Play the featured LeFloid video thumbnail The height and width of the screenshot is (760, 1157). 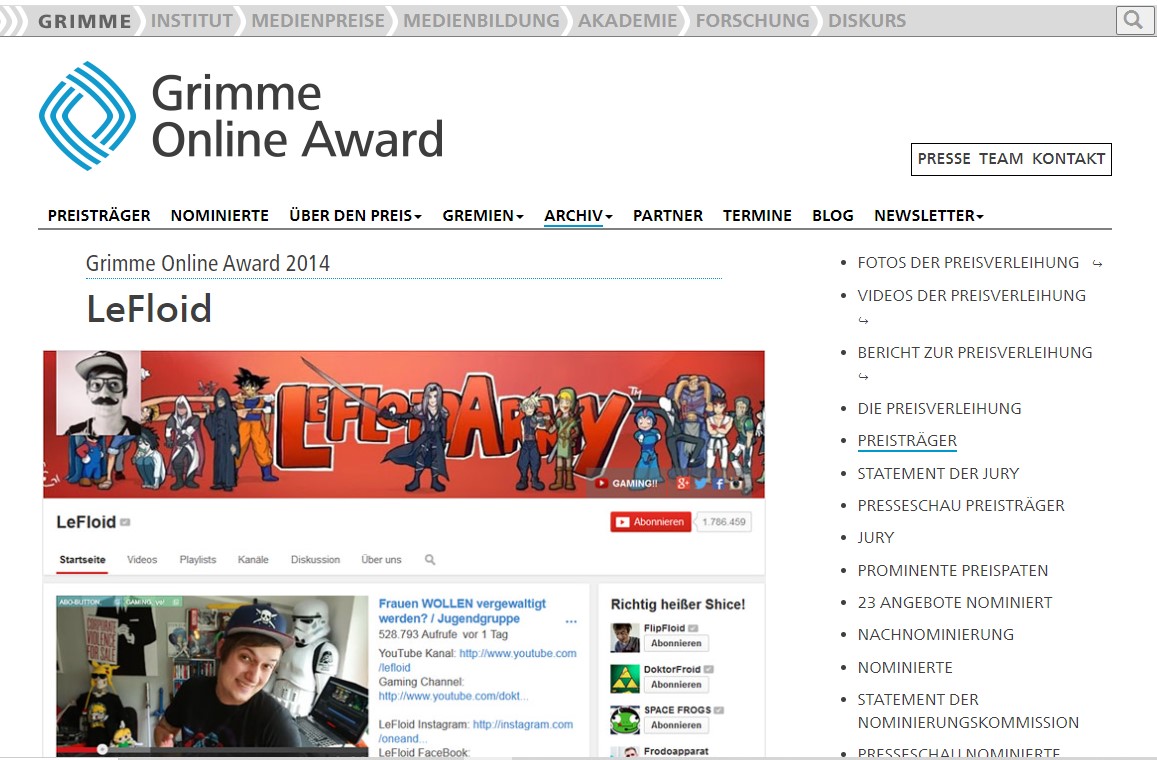click(x=213, y=675)
